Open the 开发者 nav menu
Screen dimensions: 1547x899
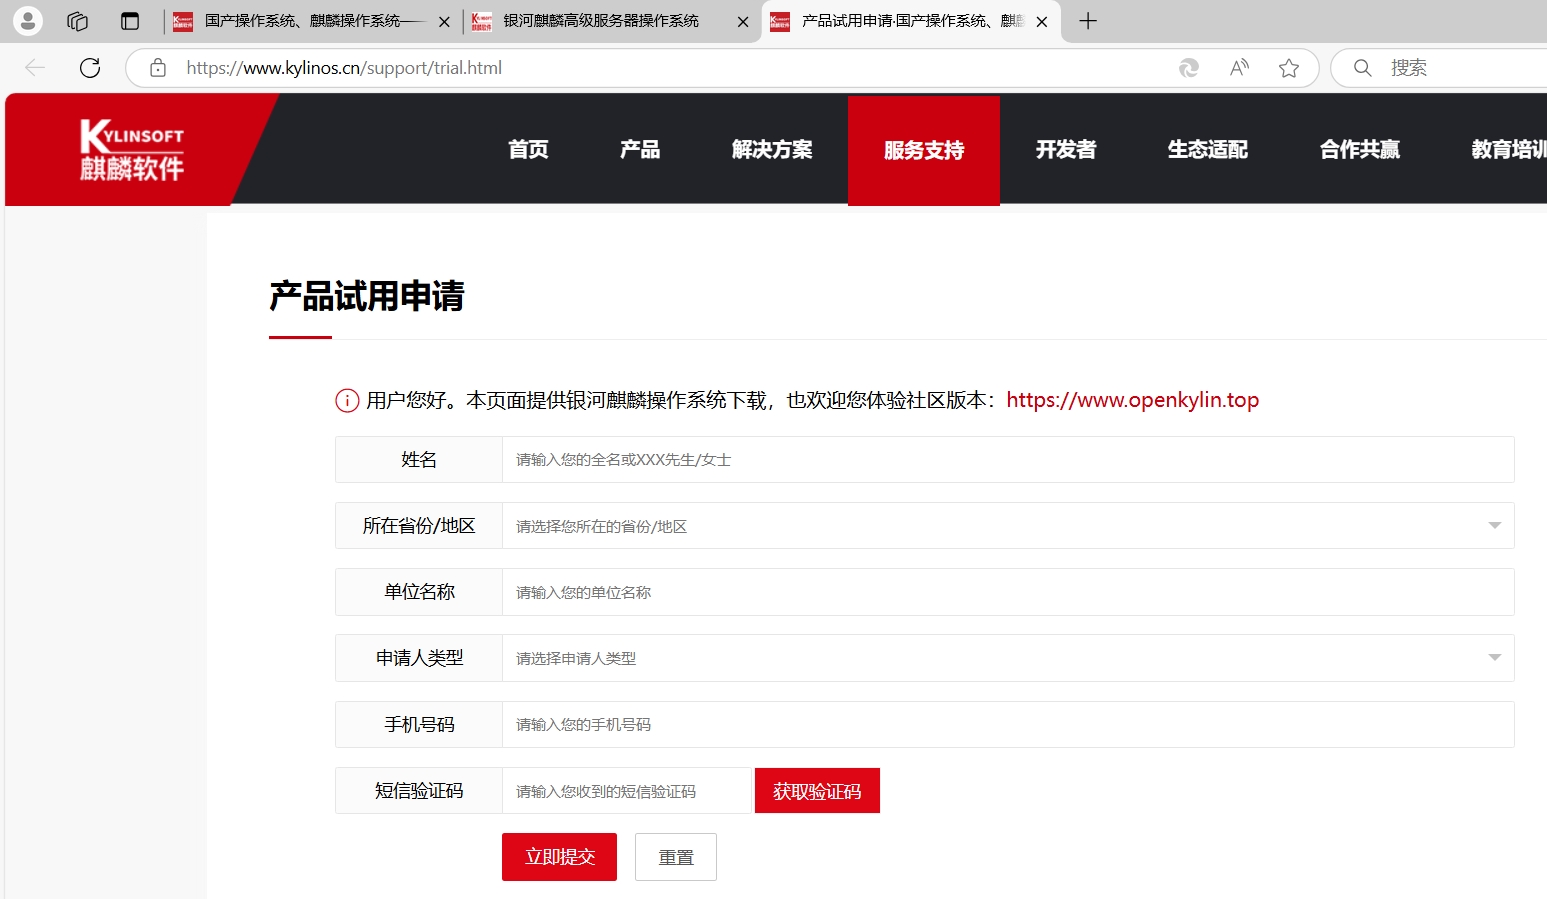pyautogui.click(x=1066, y=150)
